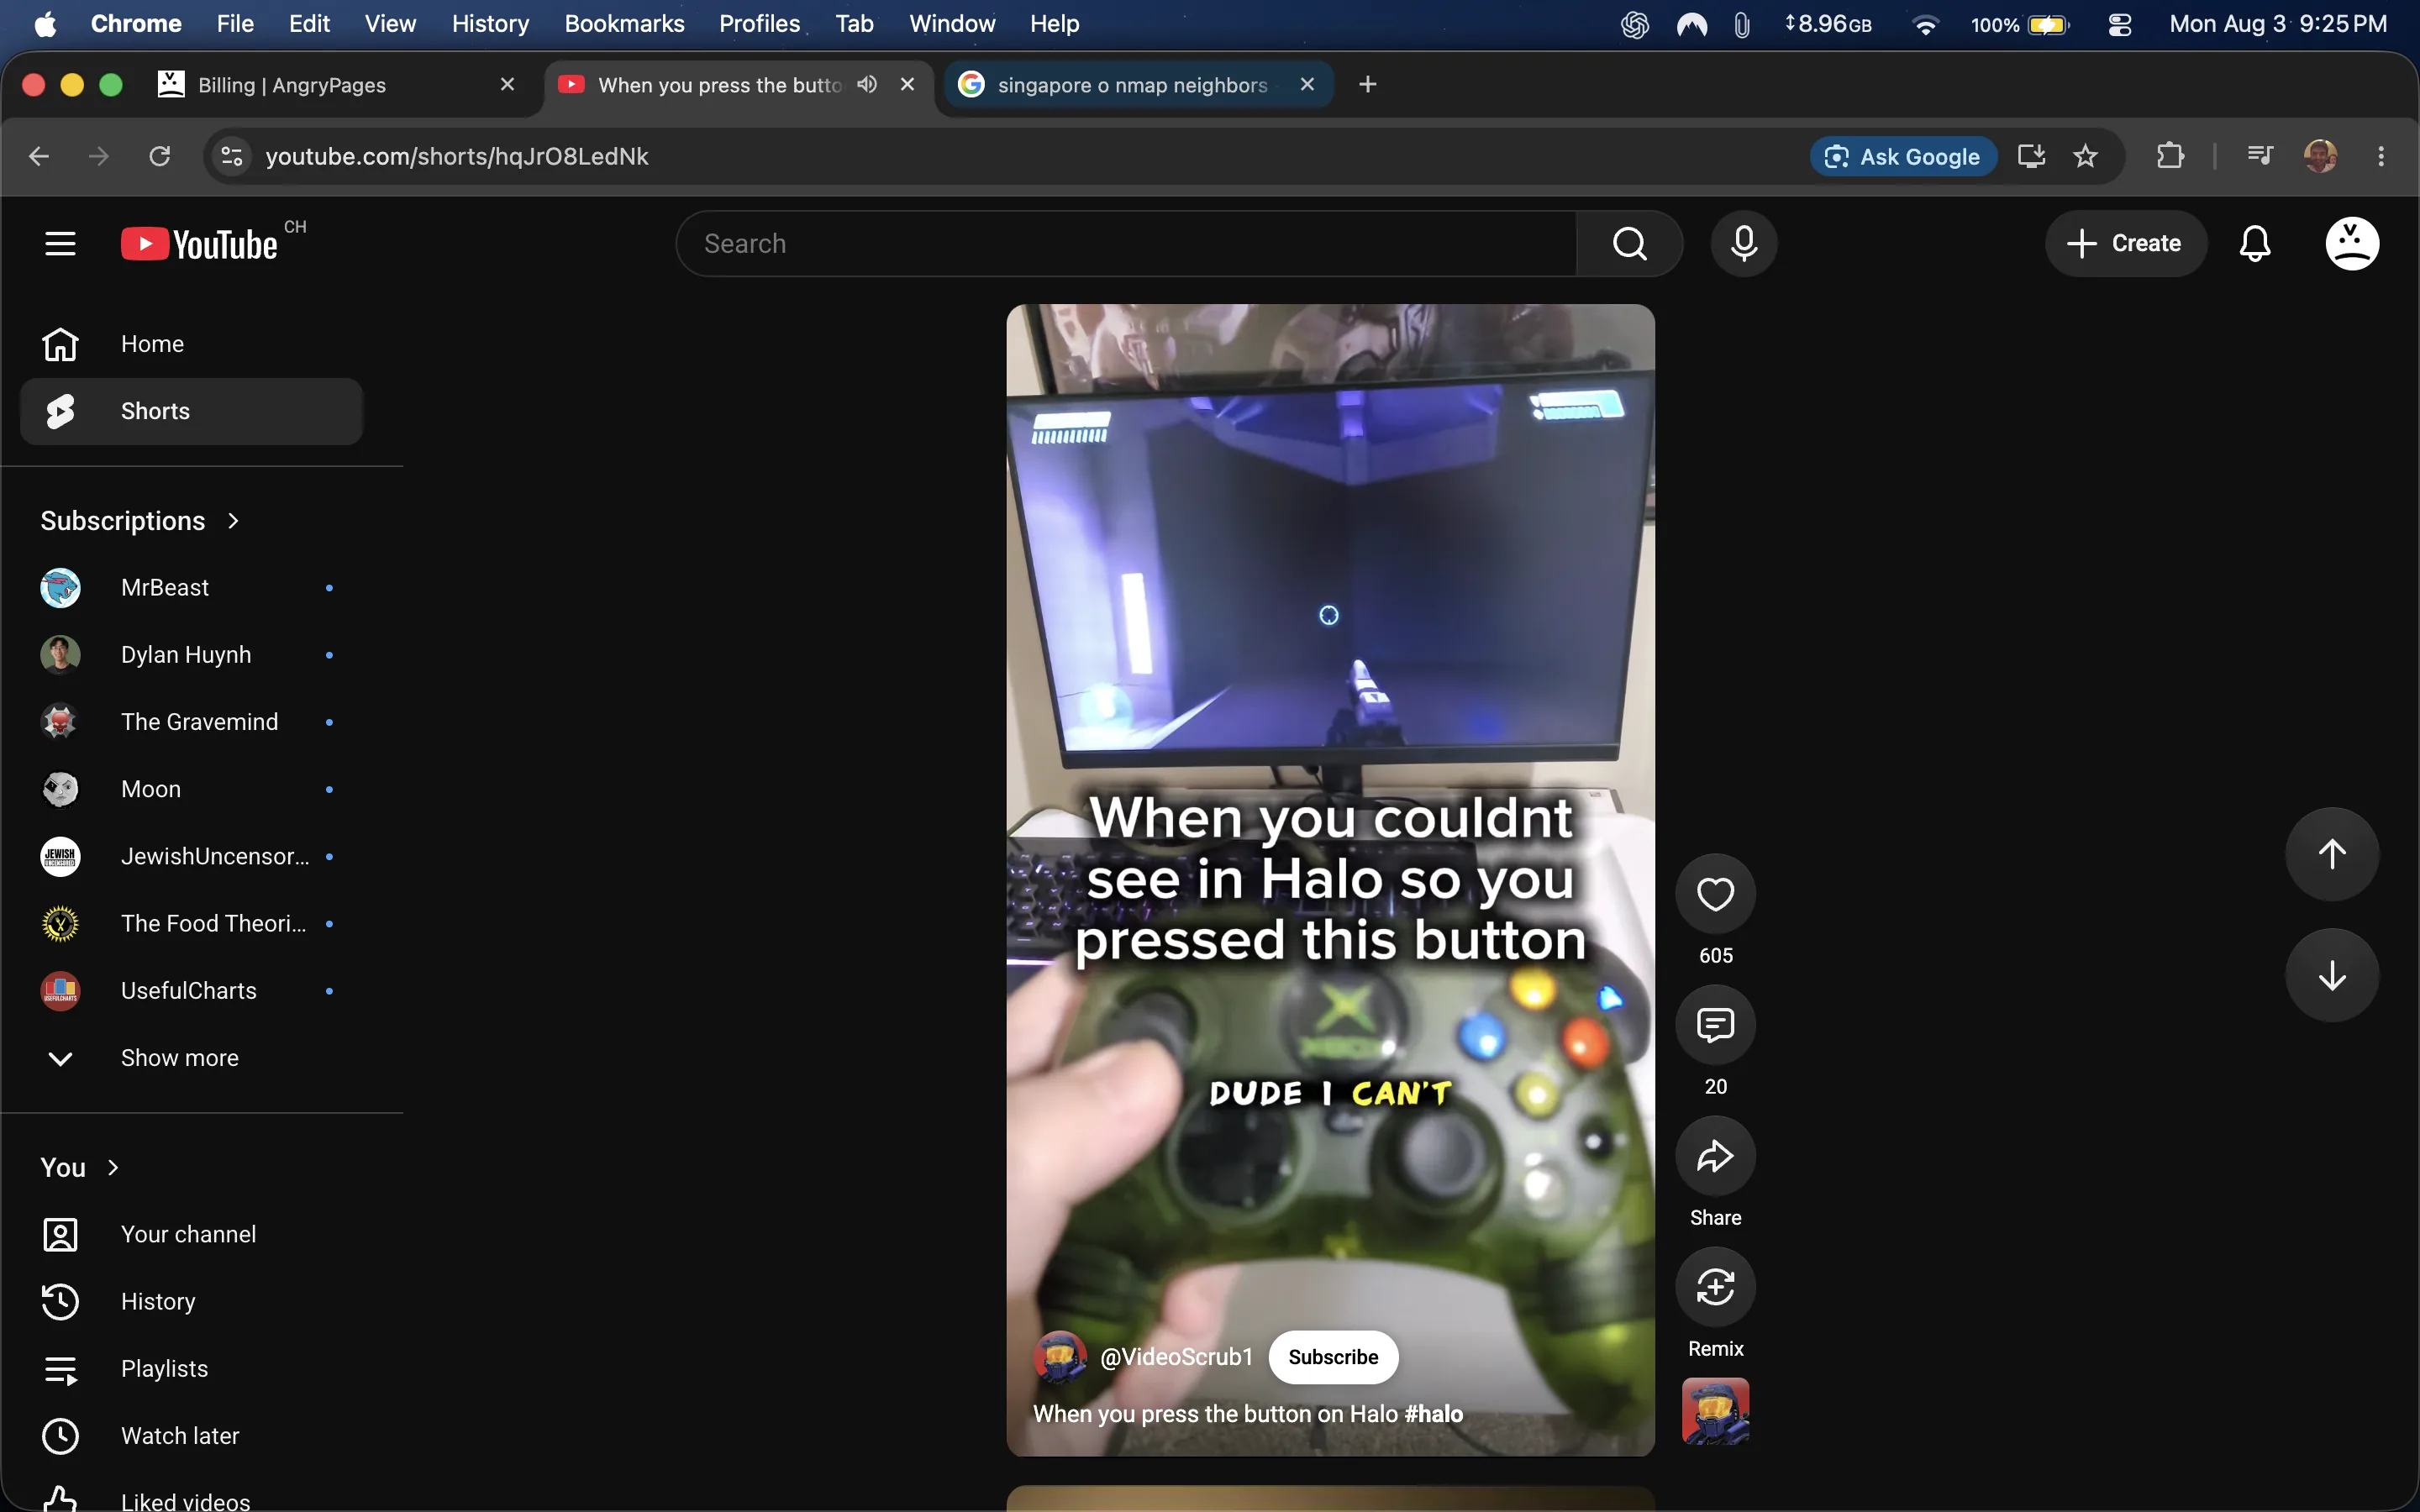2420x1512 pixels.
Task: Expand the You section chevron
Action: tap(113, 1167)
